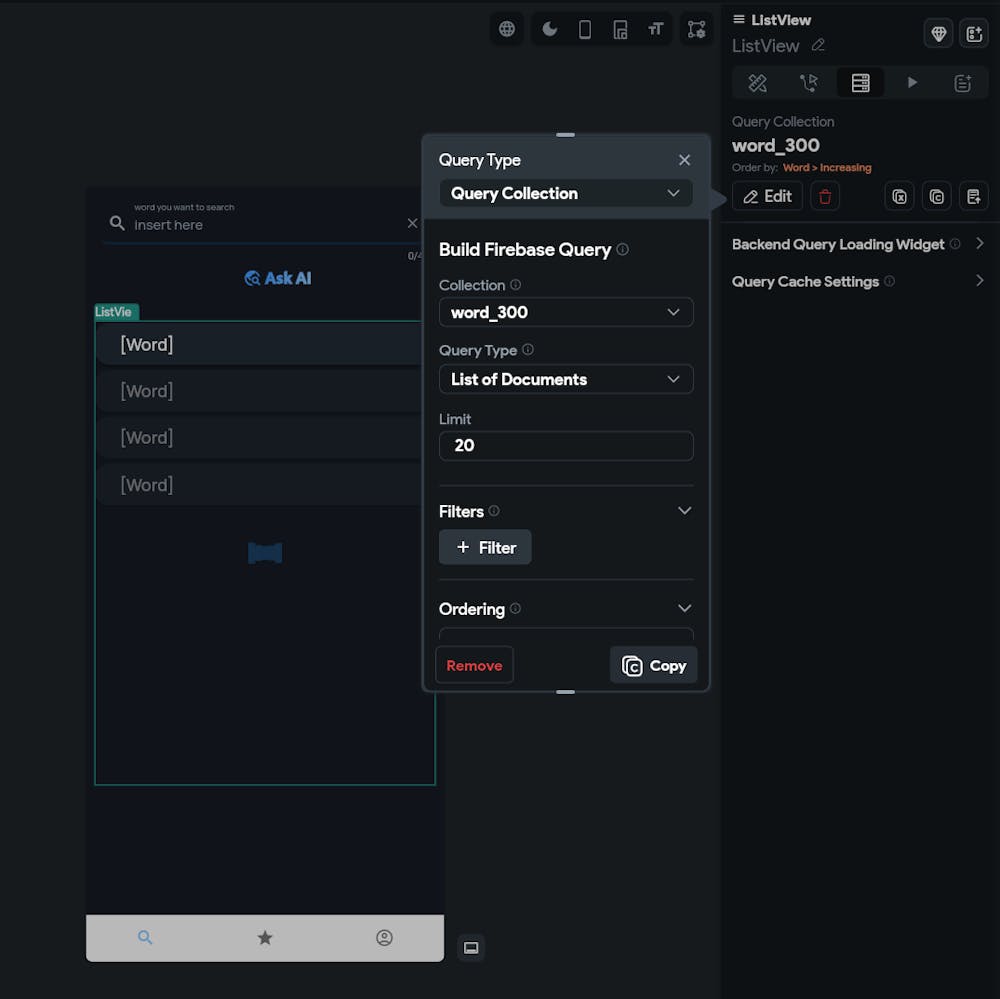
Task: Open the language globe icon in toolbar
Action: point(507,29)
